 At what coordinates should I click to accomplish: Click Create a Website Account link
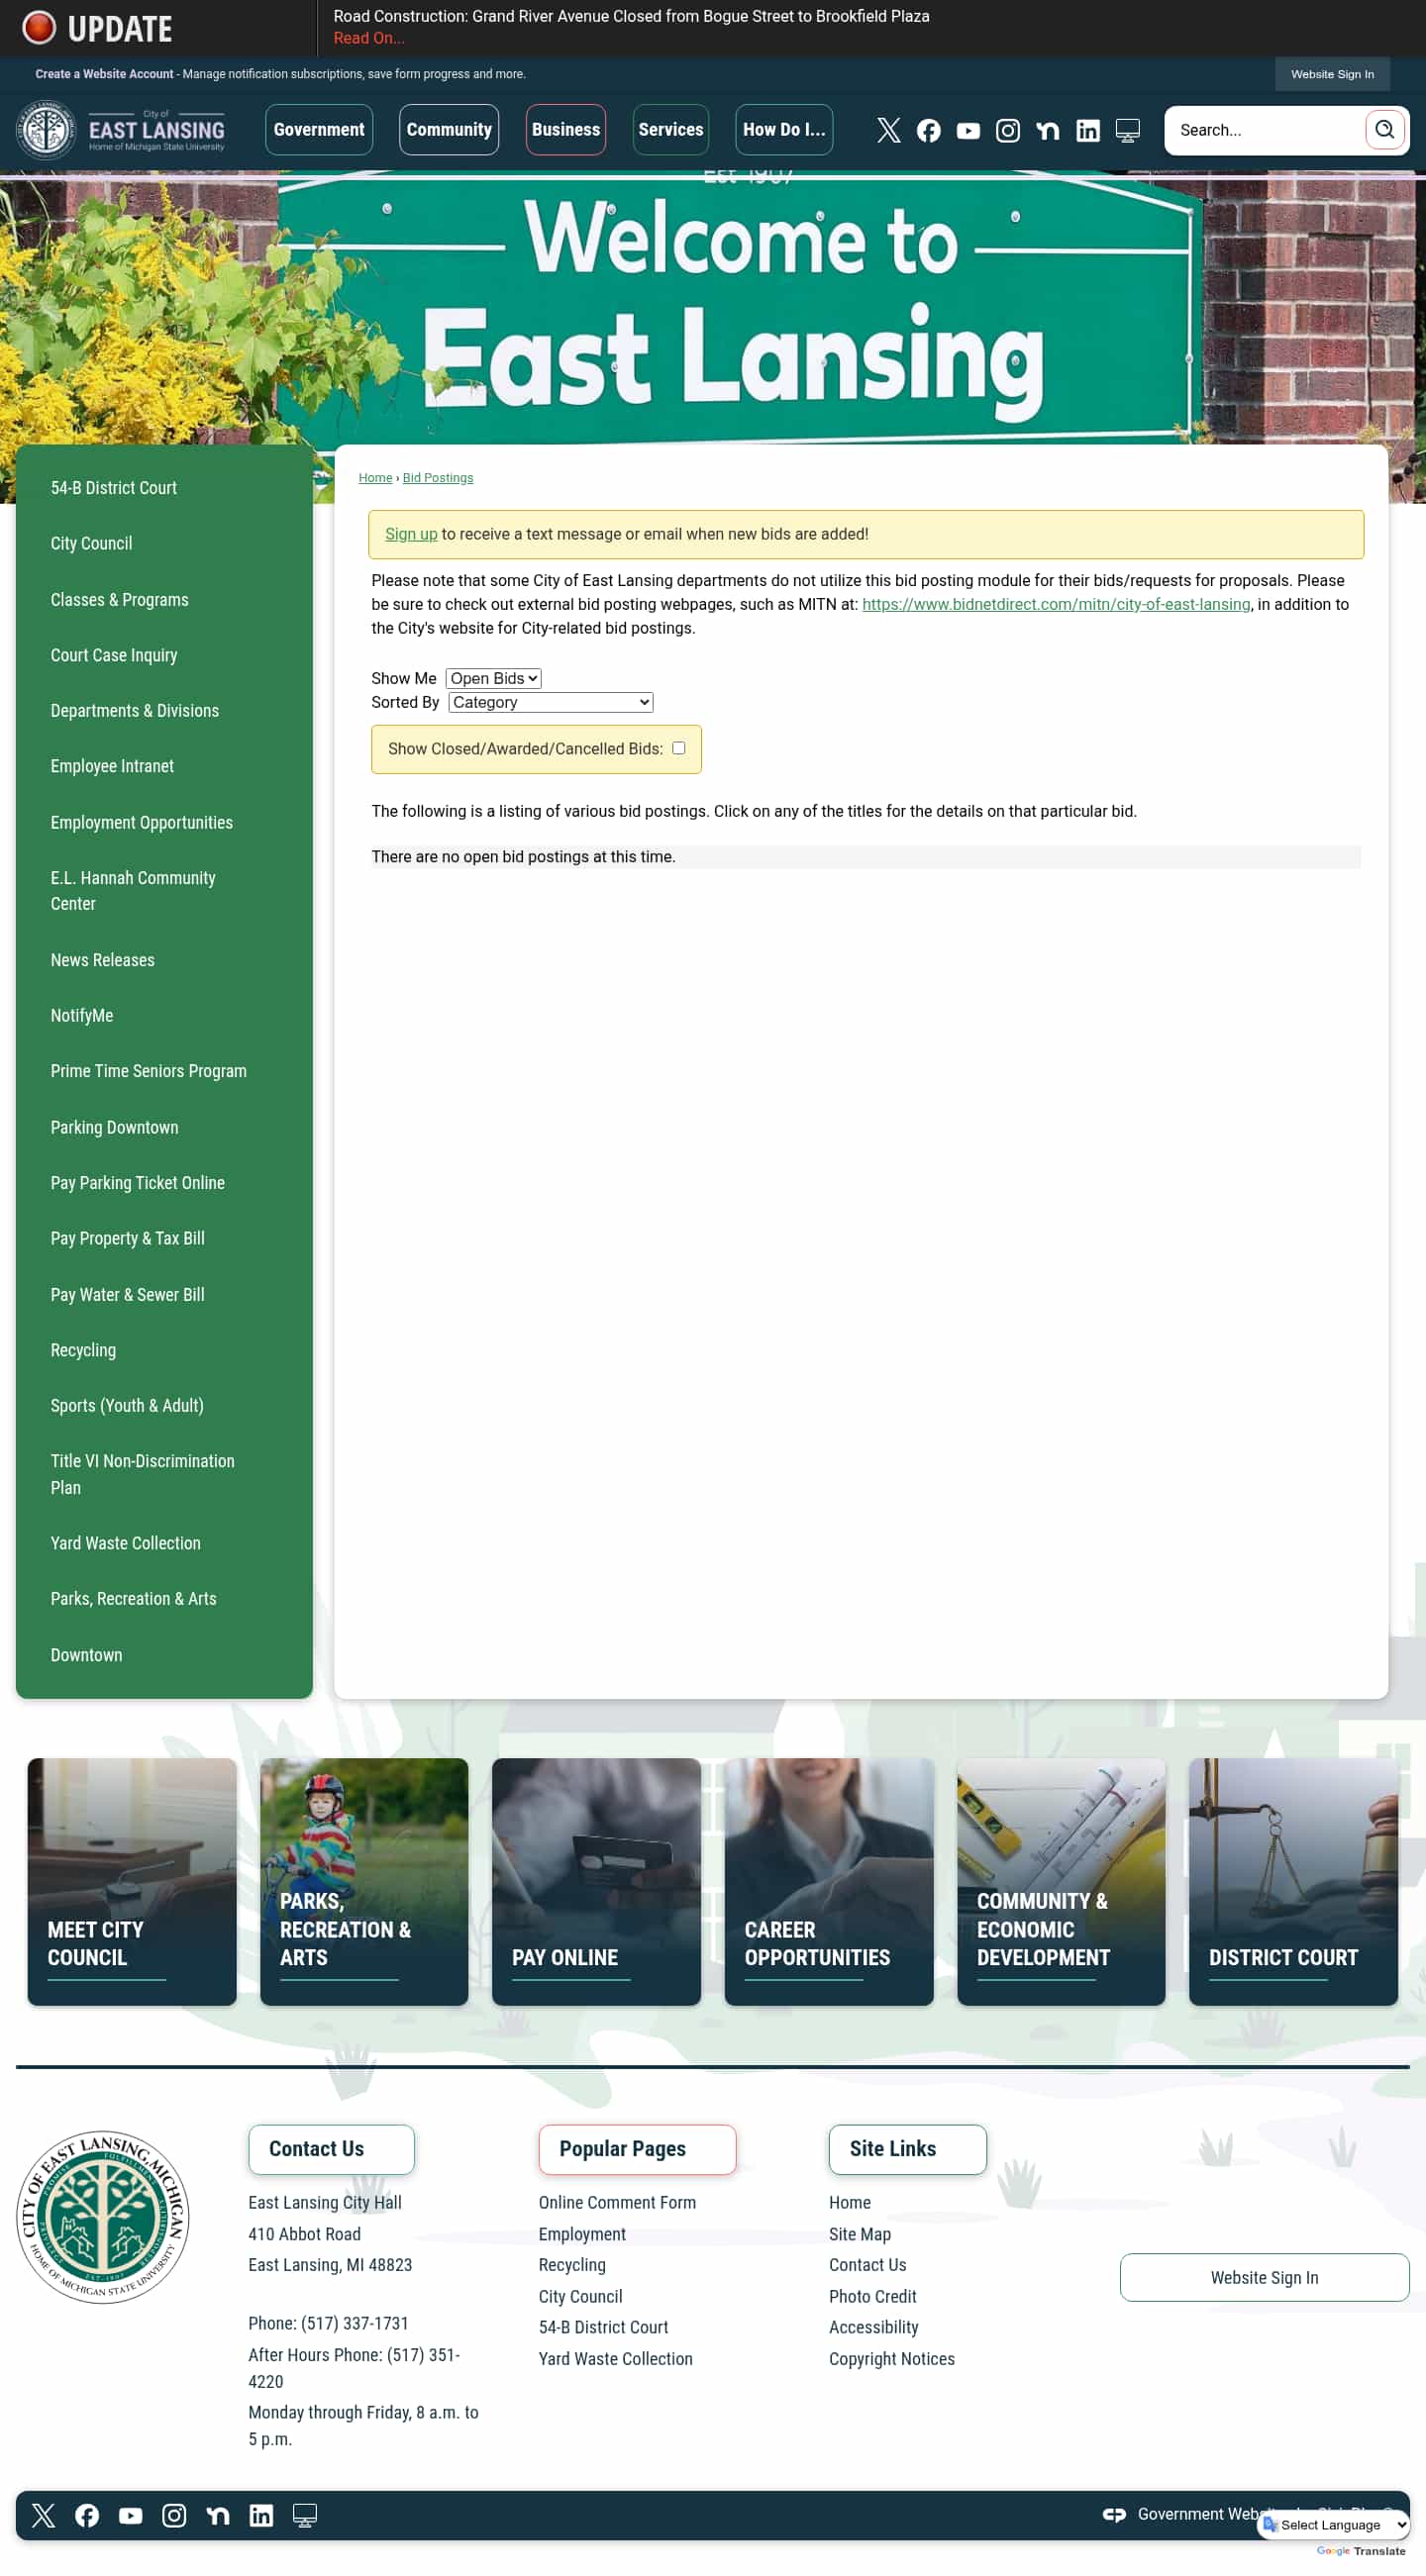pos(104,74)
